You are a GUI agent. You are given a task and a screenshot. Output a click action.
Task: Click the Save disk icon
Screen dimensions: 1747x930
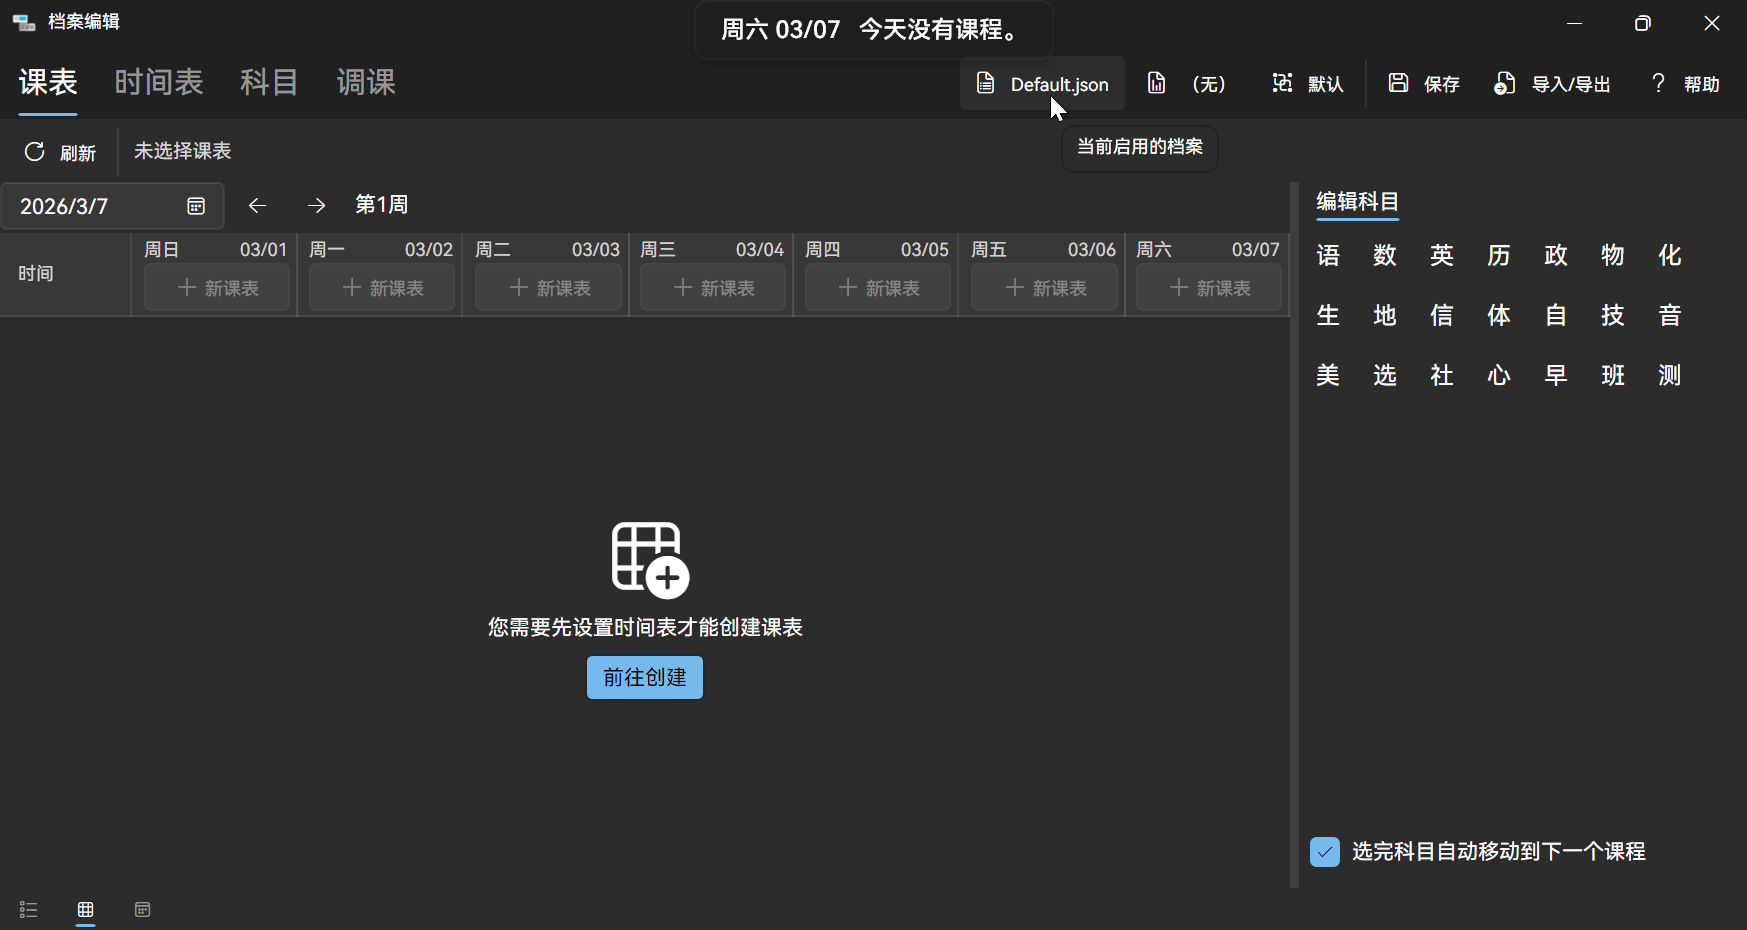1398,83
